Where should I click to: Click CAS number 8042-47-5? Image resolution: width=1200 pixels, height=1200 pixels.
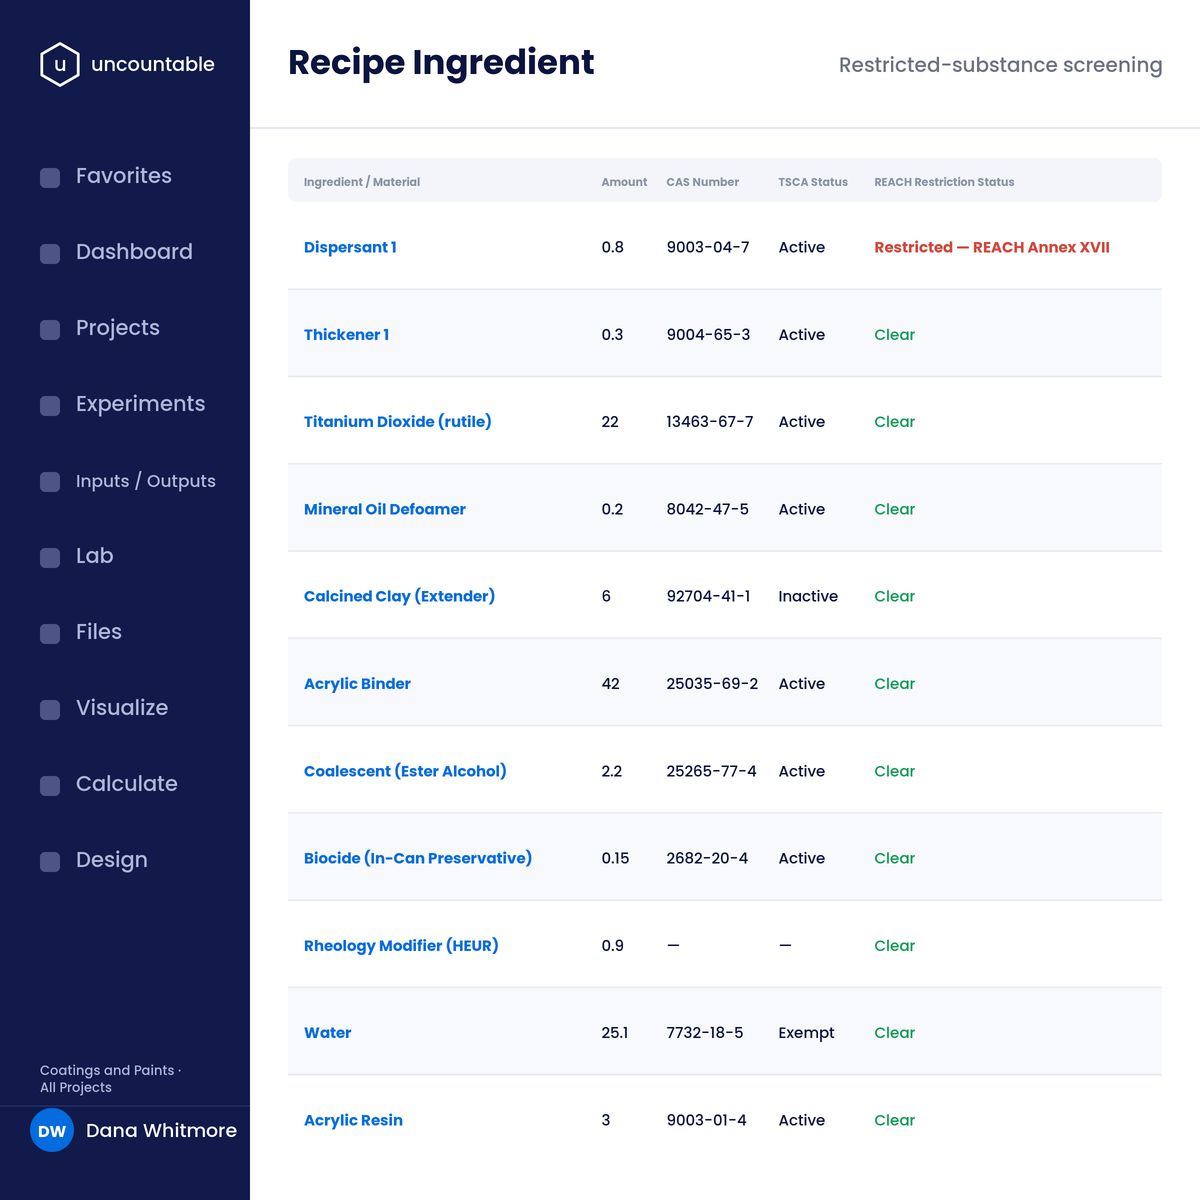708,509
